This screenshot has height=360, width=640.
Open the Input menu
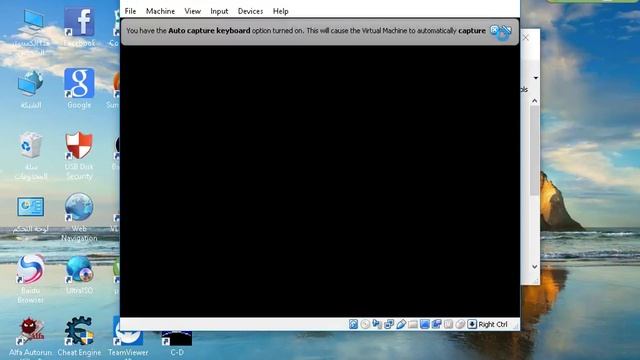point(219,11)
